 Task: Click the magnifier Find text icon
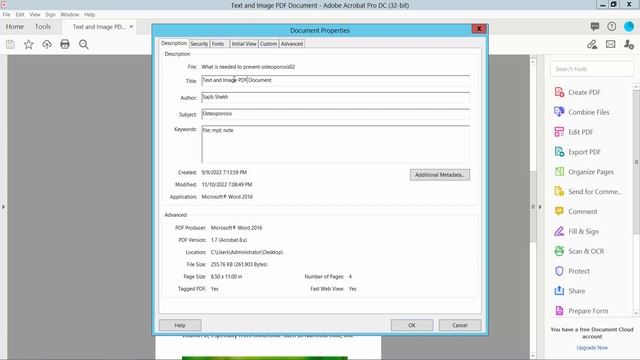tap(84, 44)
